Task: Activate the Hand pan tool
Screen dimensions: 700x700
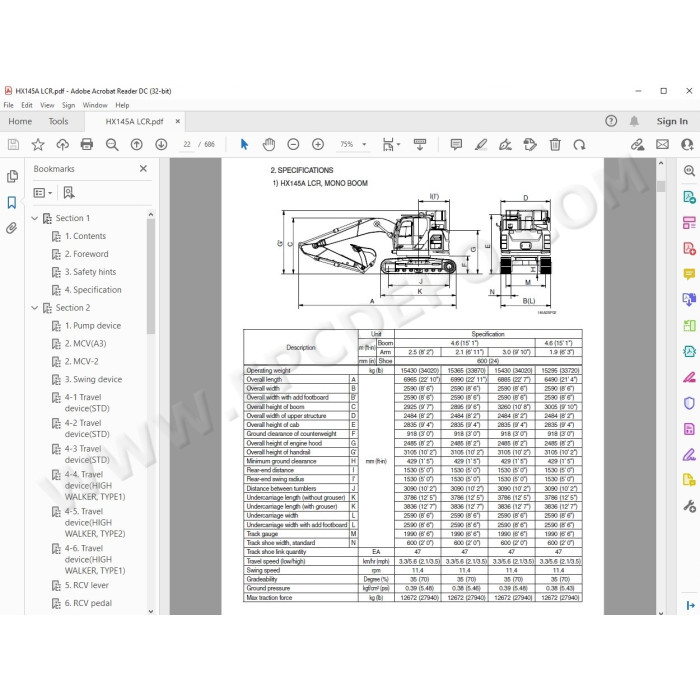Action: 269,144
